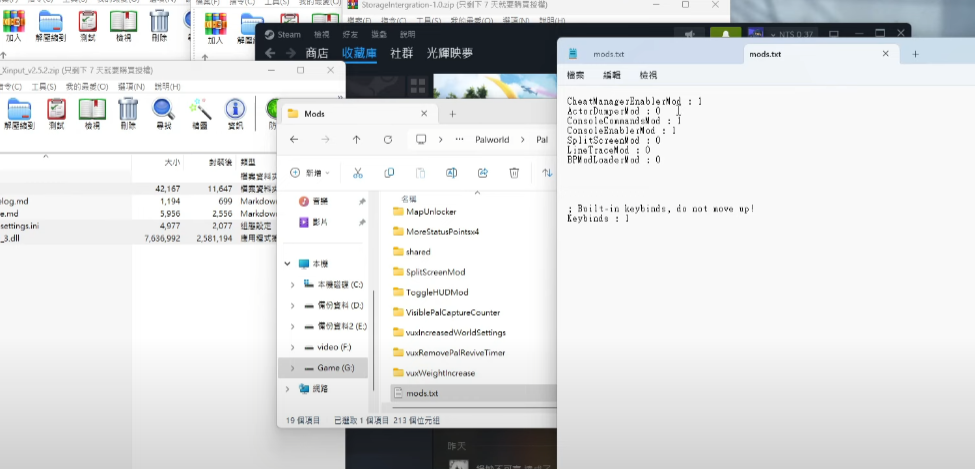Viewport: 975px width, 469px height.
Task: Expand the video (F:) drive node
Action: [x=293, y=347]
